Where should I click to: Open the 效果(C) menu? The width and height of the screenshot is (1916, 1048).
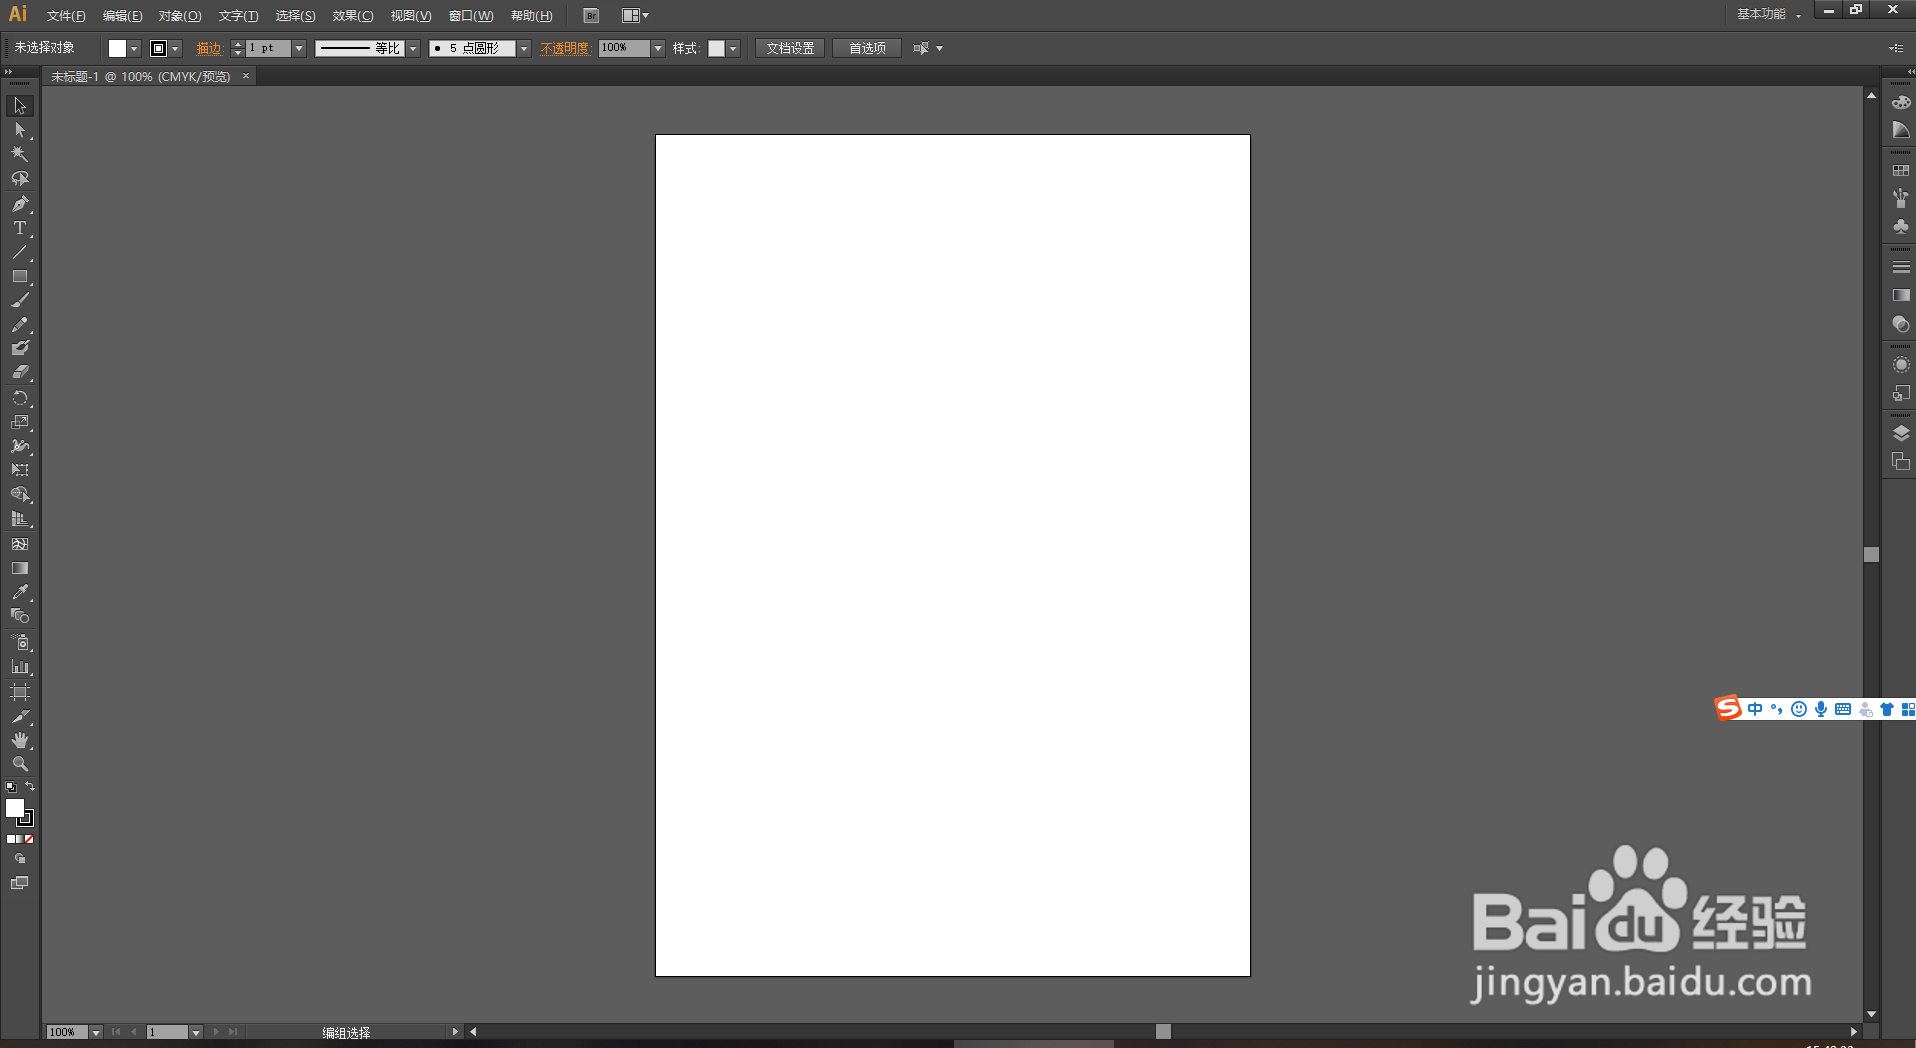(353, 16)
